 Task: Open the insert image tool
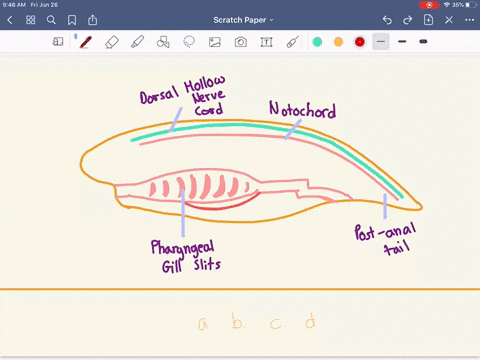click(215, 42)
